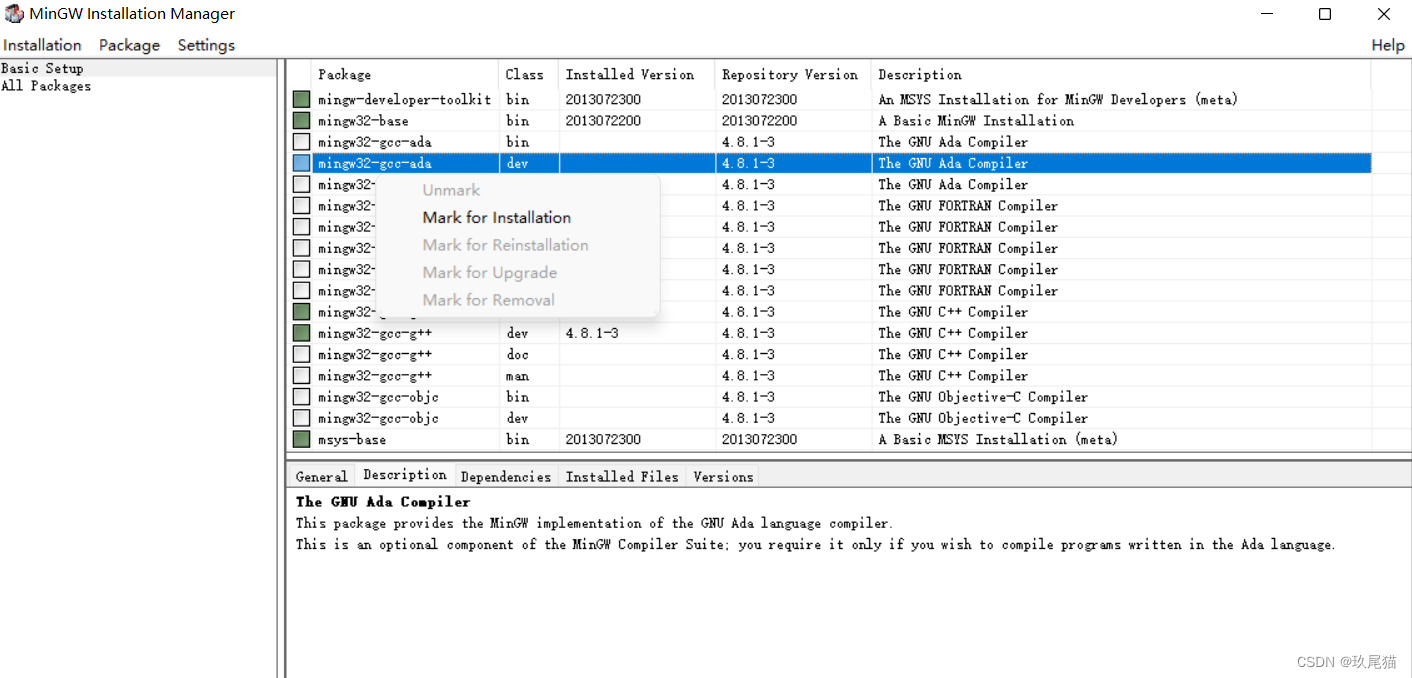Toggle checkbox for mingw32-gcc-g++ man row
Image resolution: width=1412 pixels, height=678 pixels.
coord(301,375)
